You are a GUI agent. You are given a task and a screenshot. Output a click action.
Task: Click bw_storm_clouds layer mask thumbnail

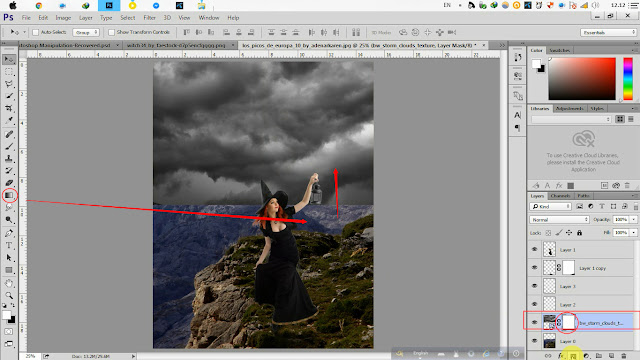[569, 322]
